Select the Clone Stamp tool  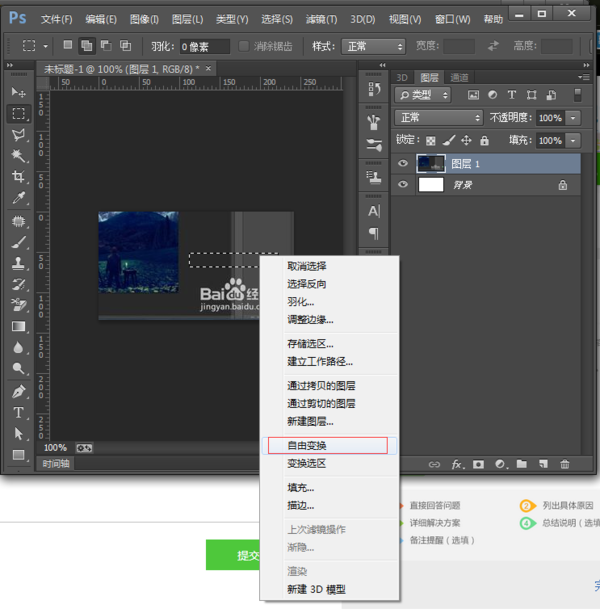pos(18,263)
